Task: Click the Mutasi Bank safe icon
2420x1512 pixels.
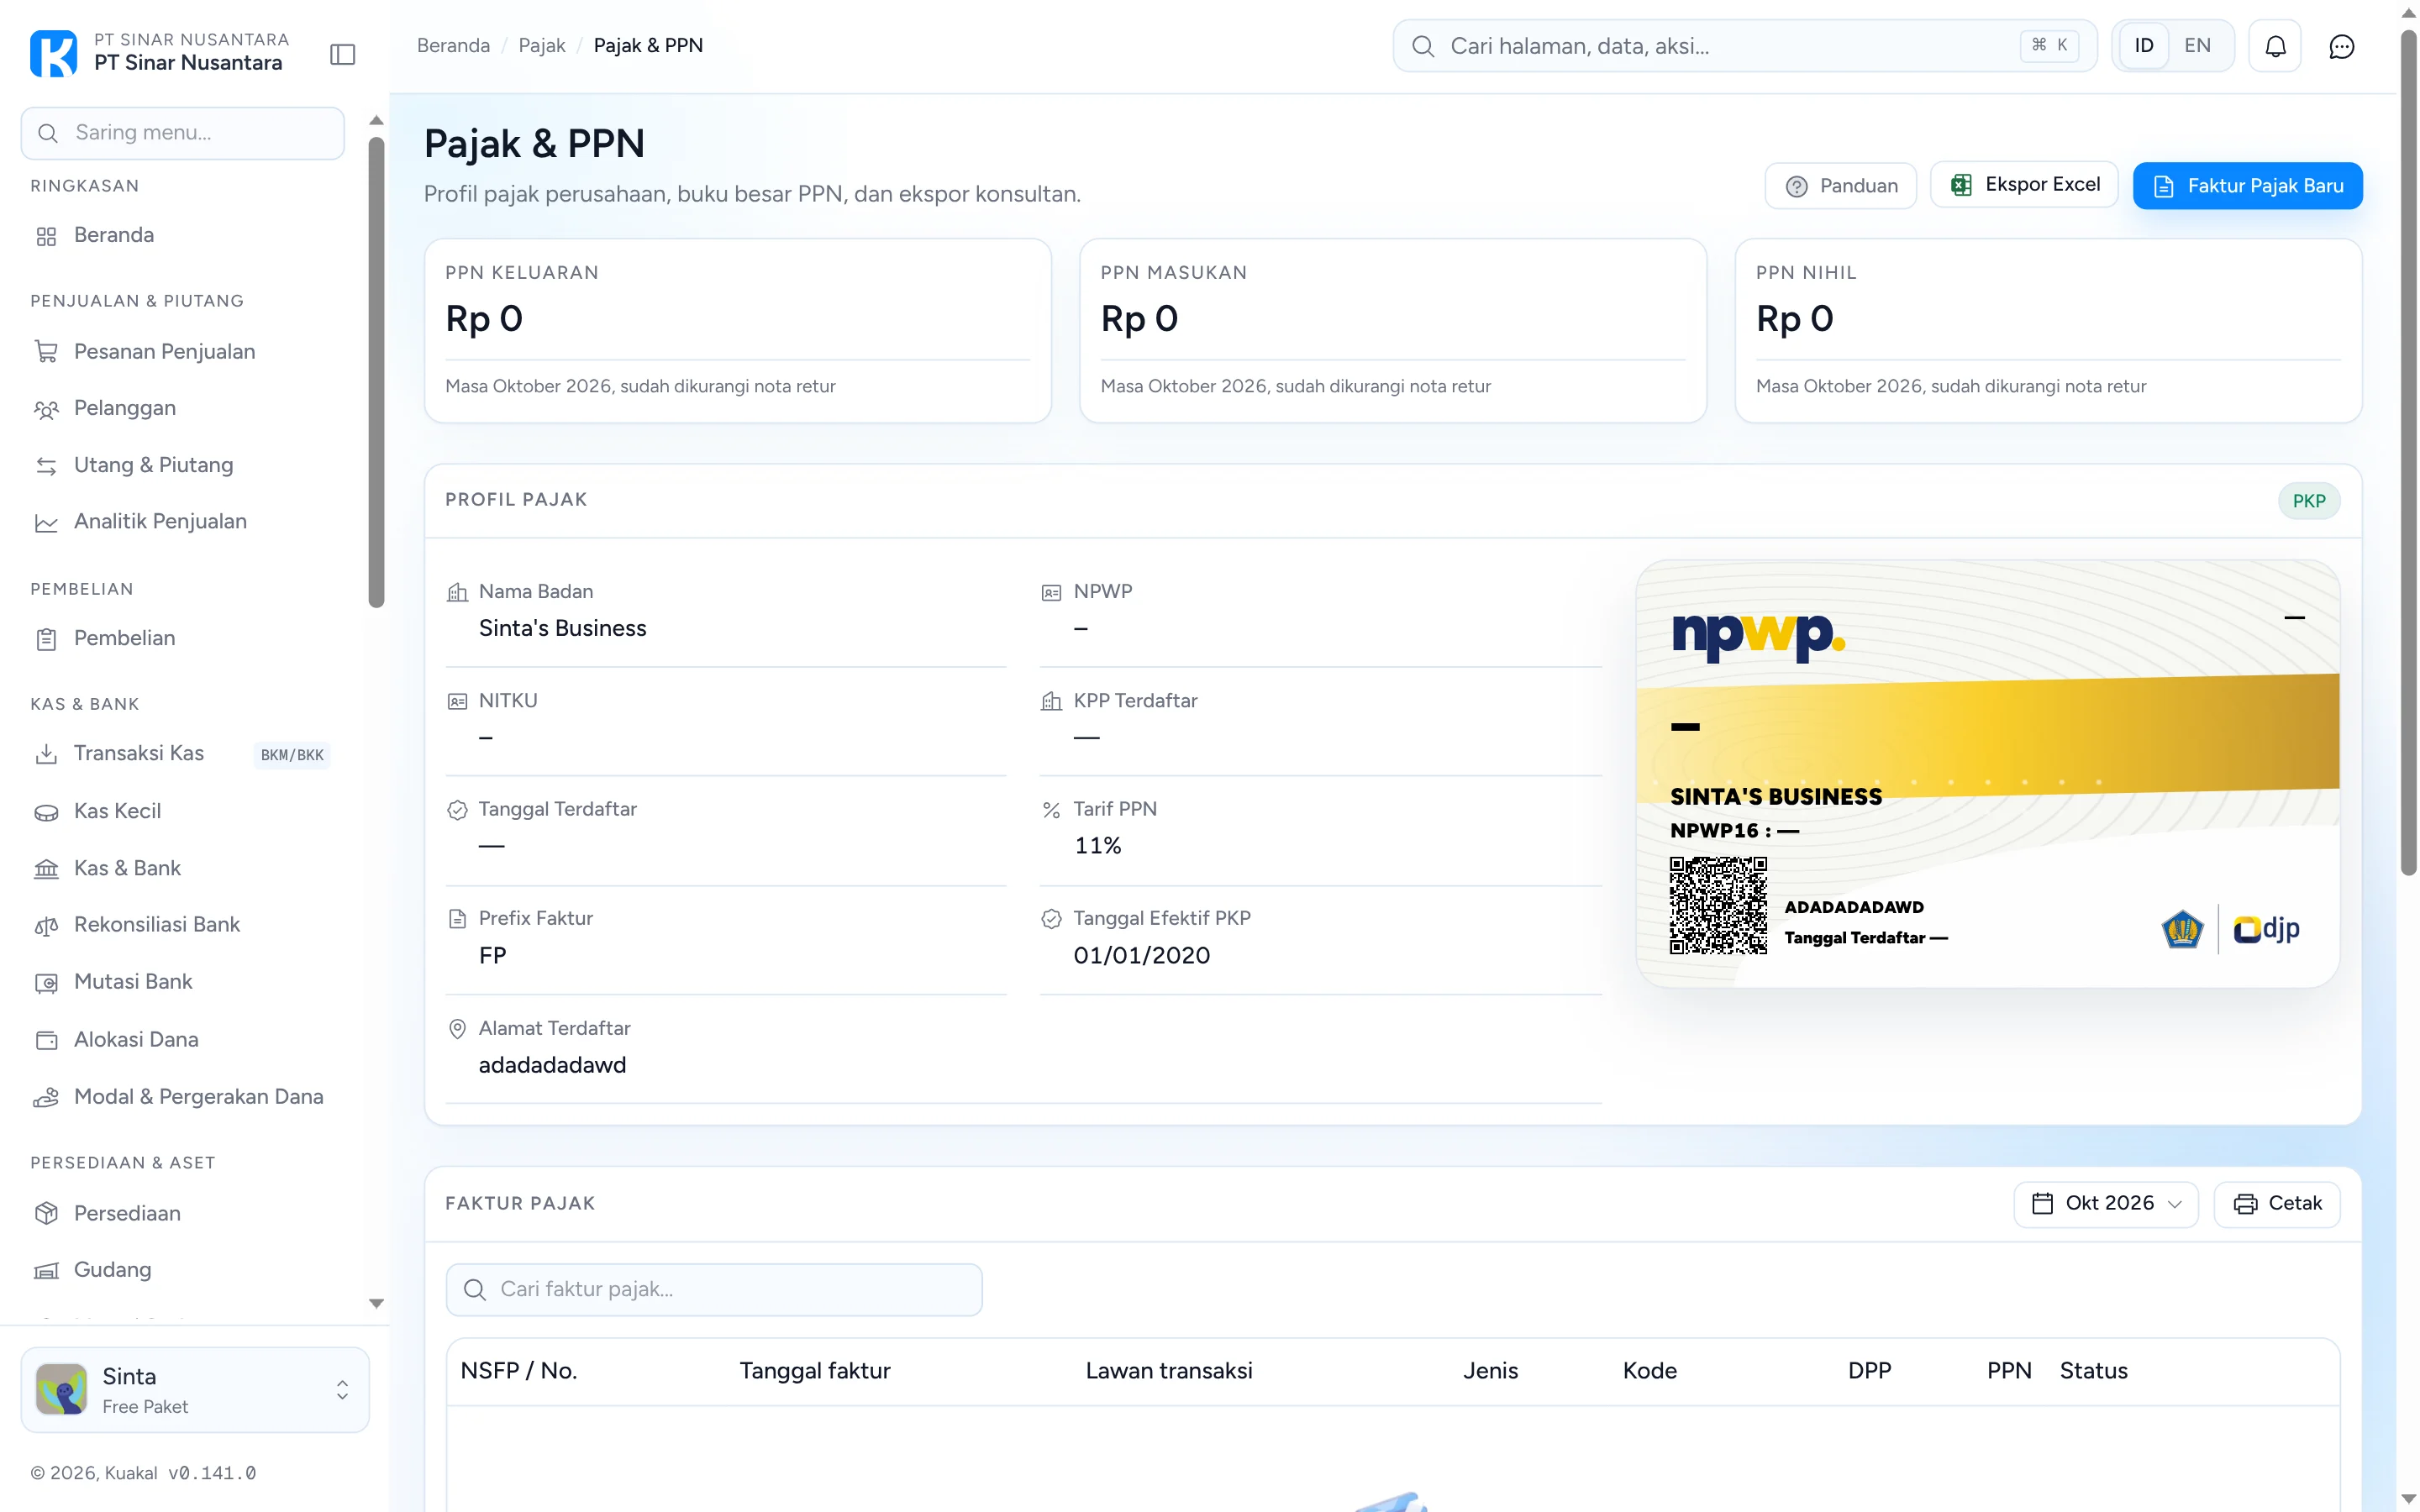Action: click(x=46, y=983)
